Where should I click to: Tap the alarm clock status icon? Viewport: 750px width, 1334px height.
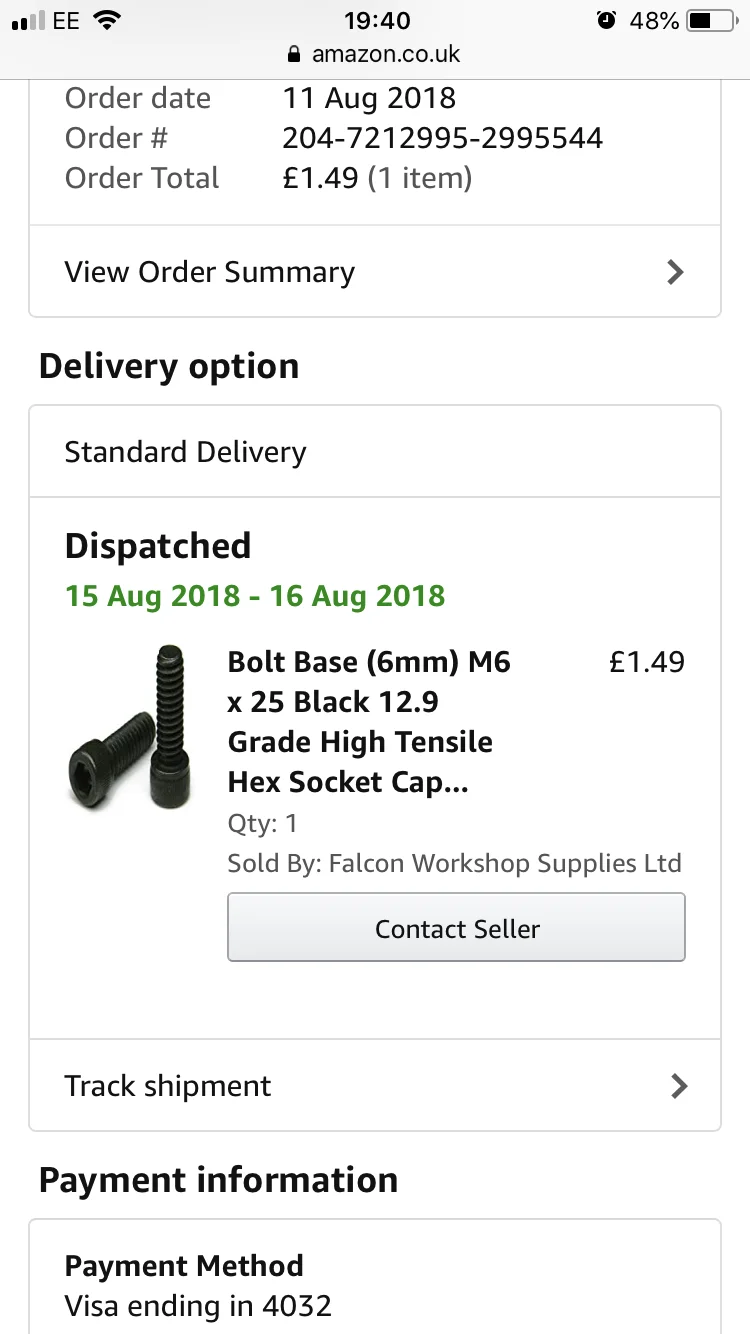(x=606, y=20)
